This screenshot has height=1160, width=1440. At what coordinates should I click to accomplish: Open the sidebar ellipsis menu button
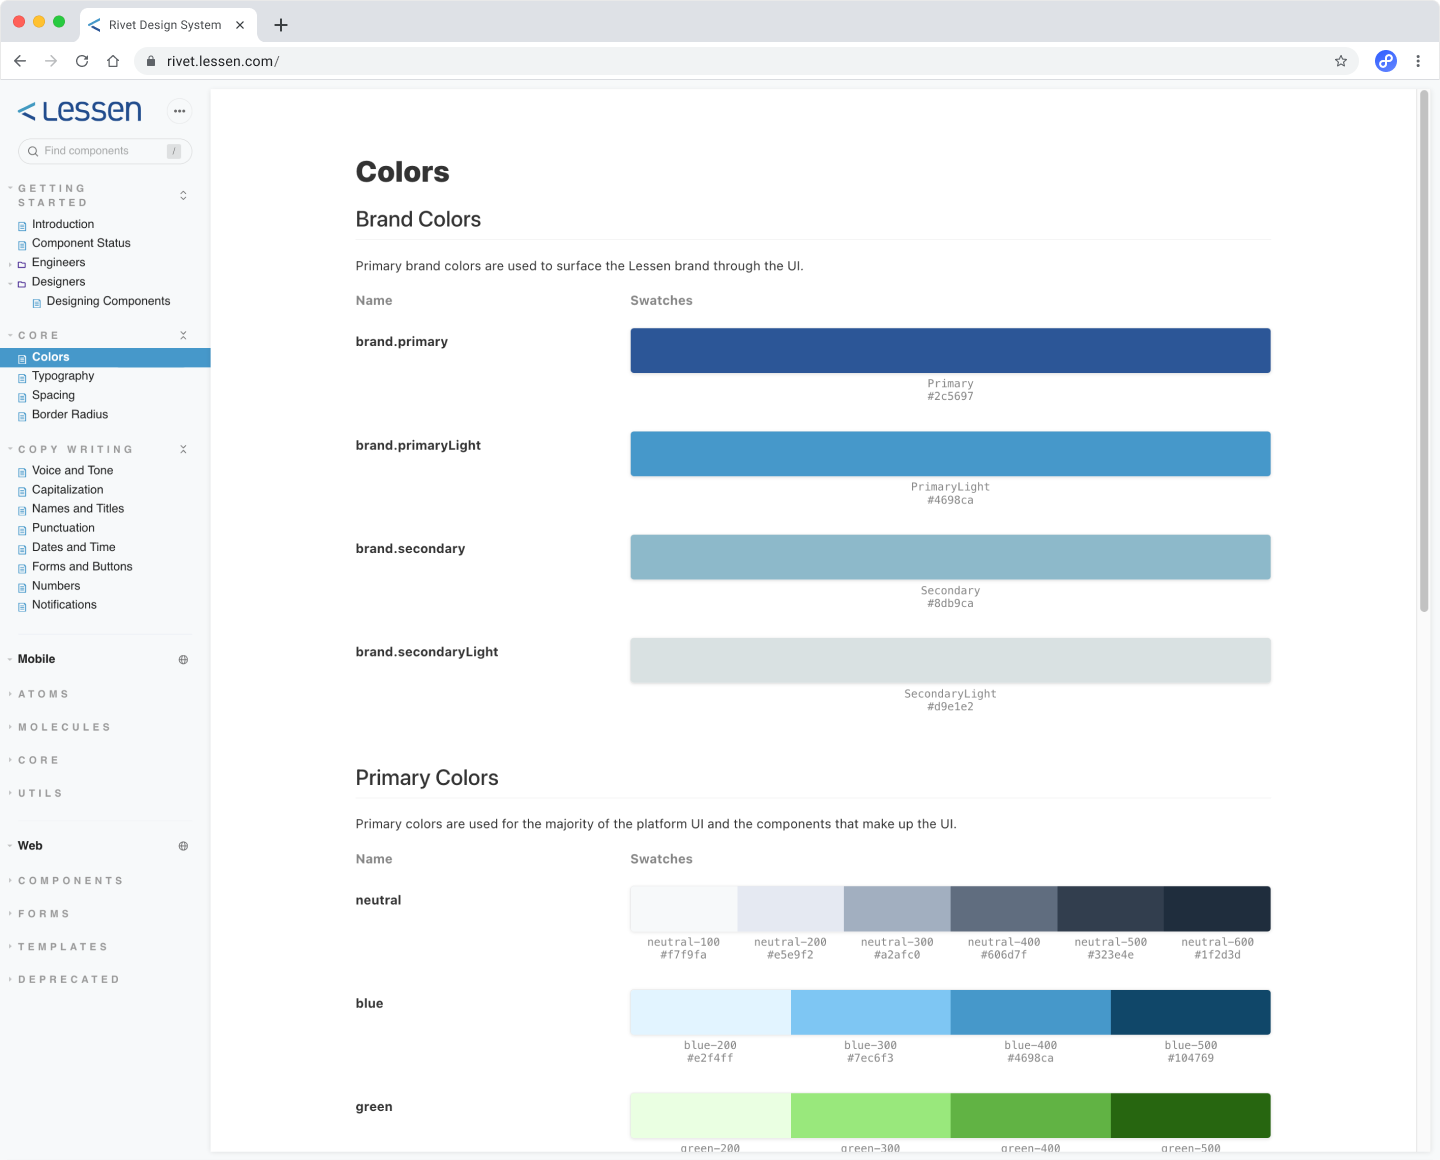[x=179, y=111]
